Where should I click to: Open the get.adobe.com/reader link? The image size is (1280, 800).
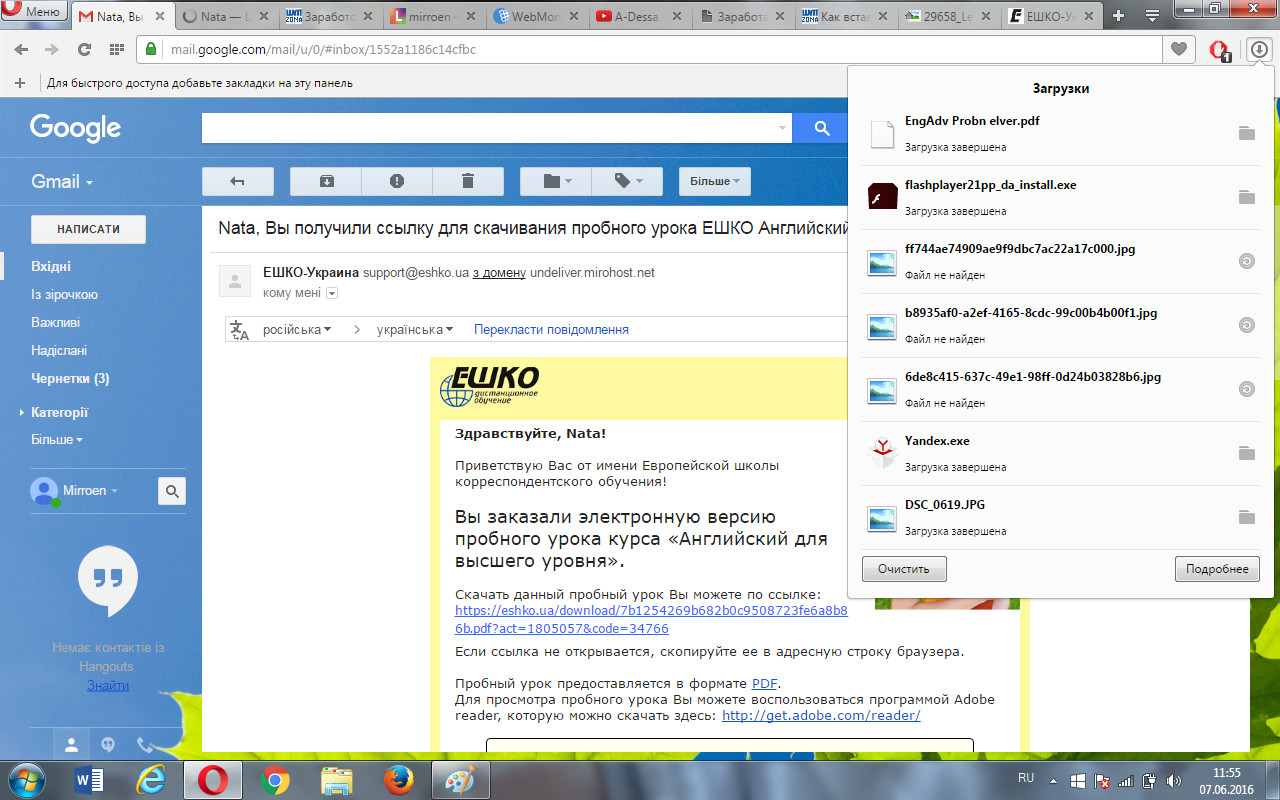coord(821,716)
